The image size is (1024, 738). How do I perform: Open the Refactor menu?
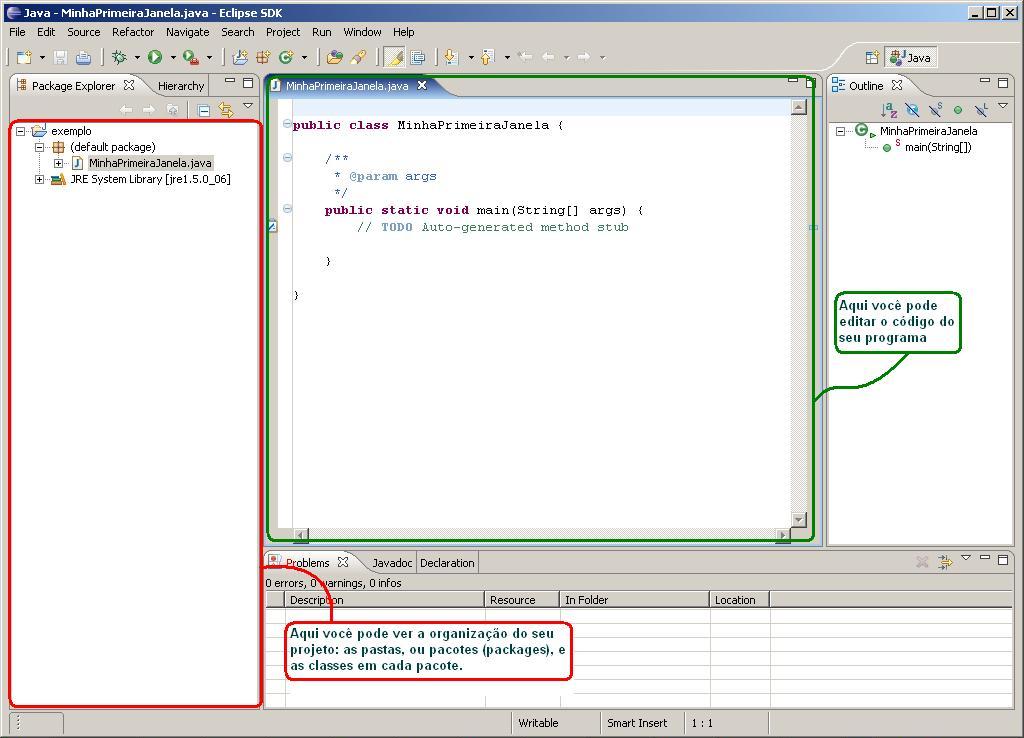coord(133,32)
